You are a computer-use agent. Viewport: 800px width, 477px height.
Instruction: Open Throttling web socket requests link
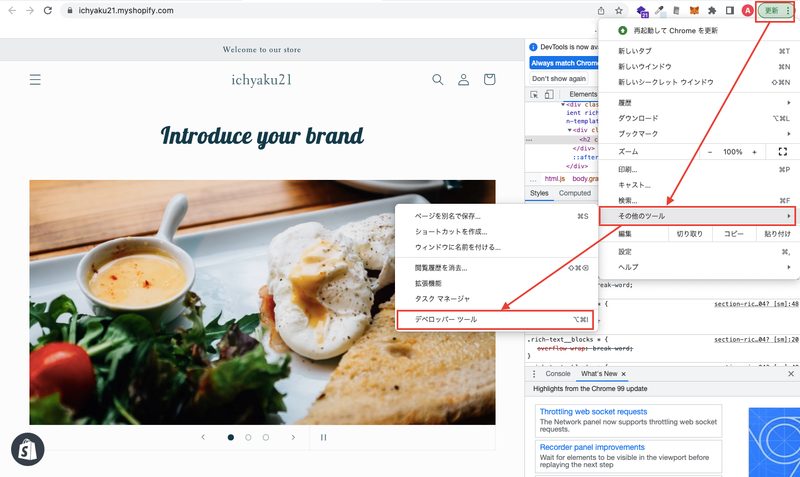pyautogui.click(x=593, y=412)
